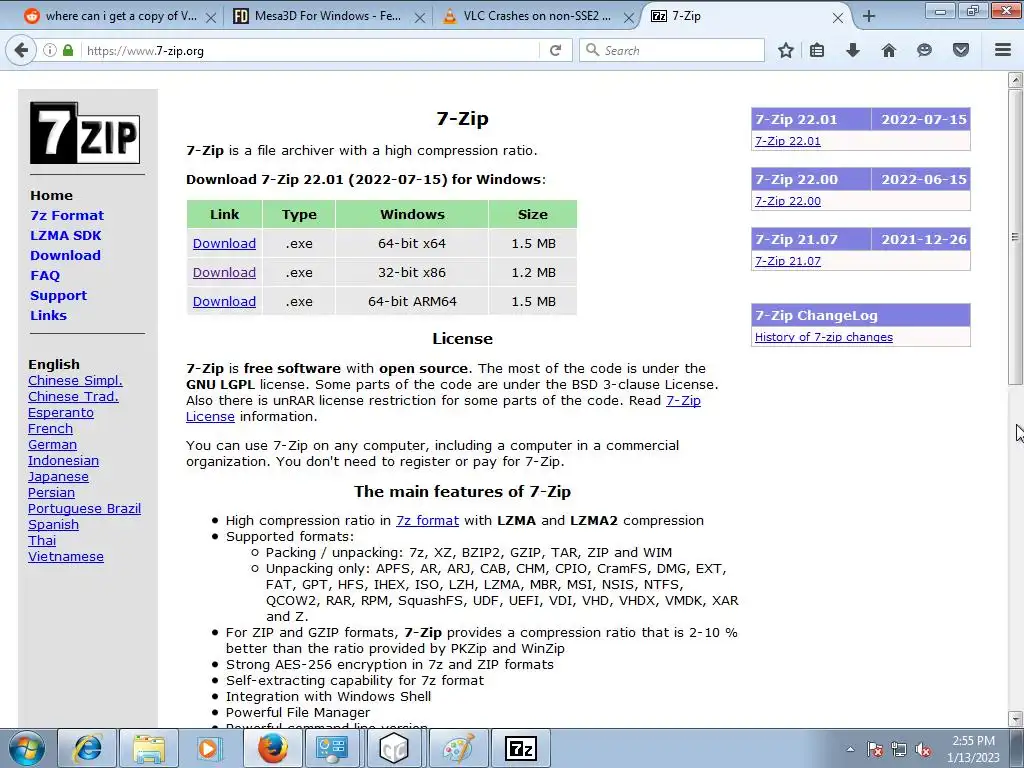Switch language to French
The image size is (1024, 768).
point(50,429)
